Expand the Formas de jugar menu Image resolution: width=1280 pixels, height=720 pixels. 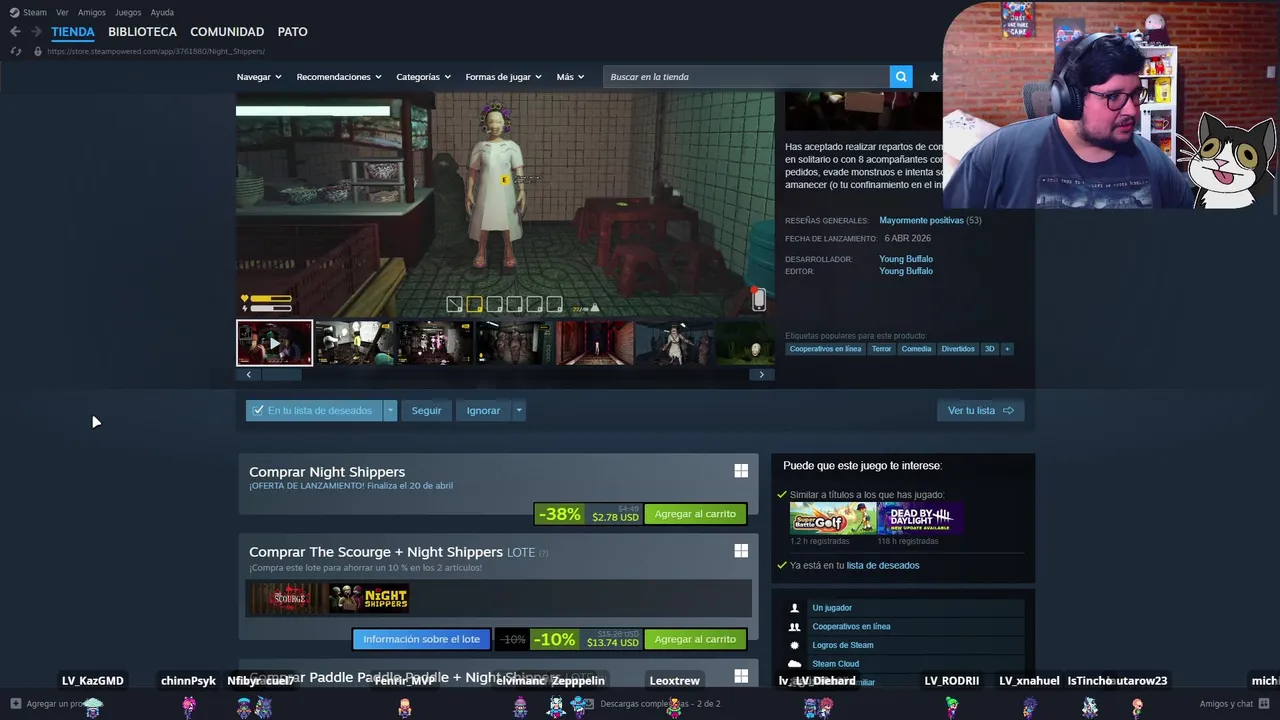click(503, 77)
